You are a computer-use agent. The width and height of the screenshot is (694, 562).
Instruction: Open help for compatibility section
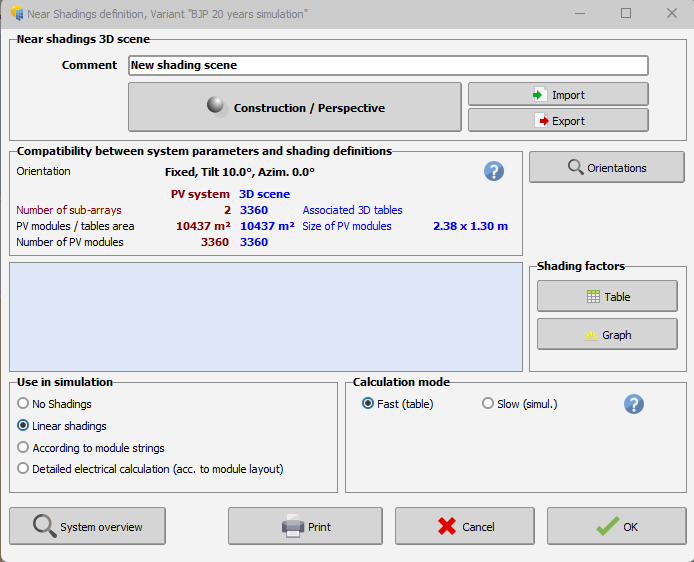[494, 171]
